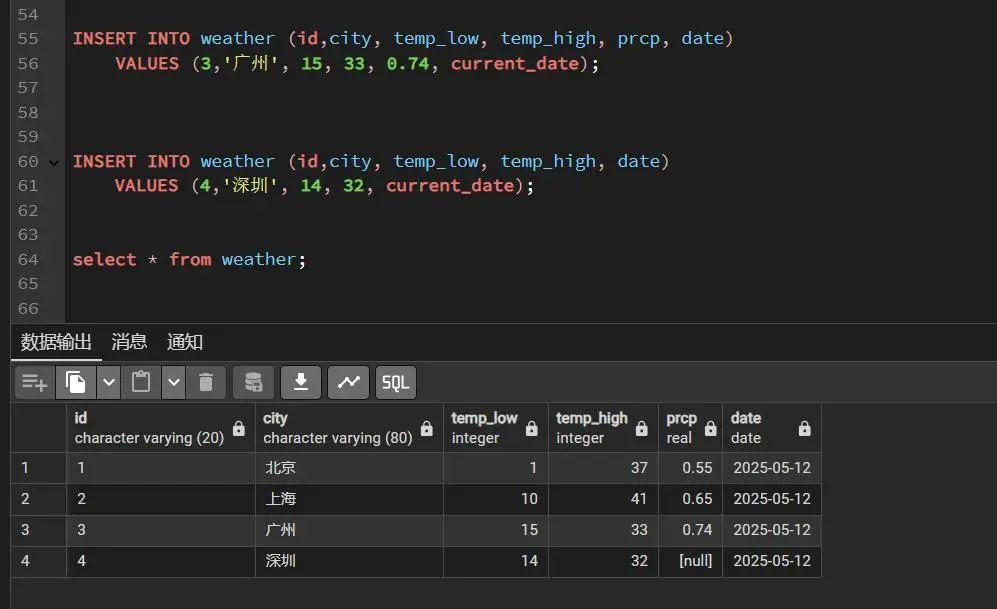Click the id column header
The height and width of the screenshot is (609, 997).
(160, 428)
